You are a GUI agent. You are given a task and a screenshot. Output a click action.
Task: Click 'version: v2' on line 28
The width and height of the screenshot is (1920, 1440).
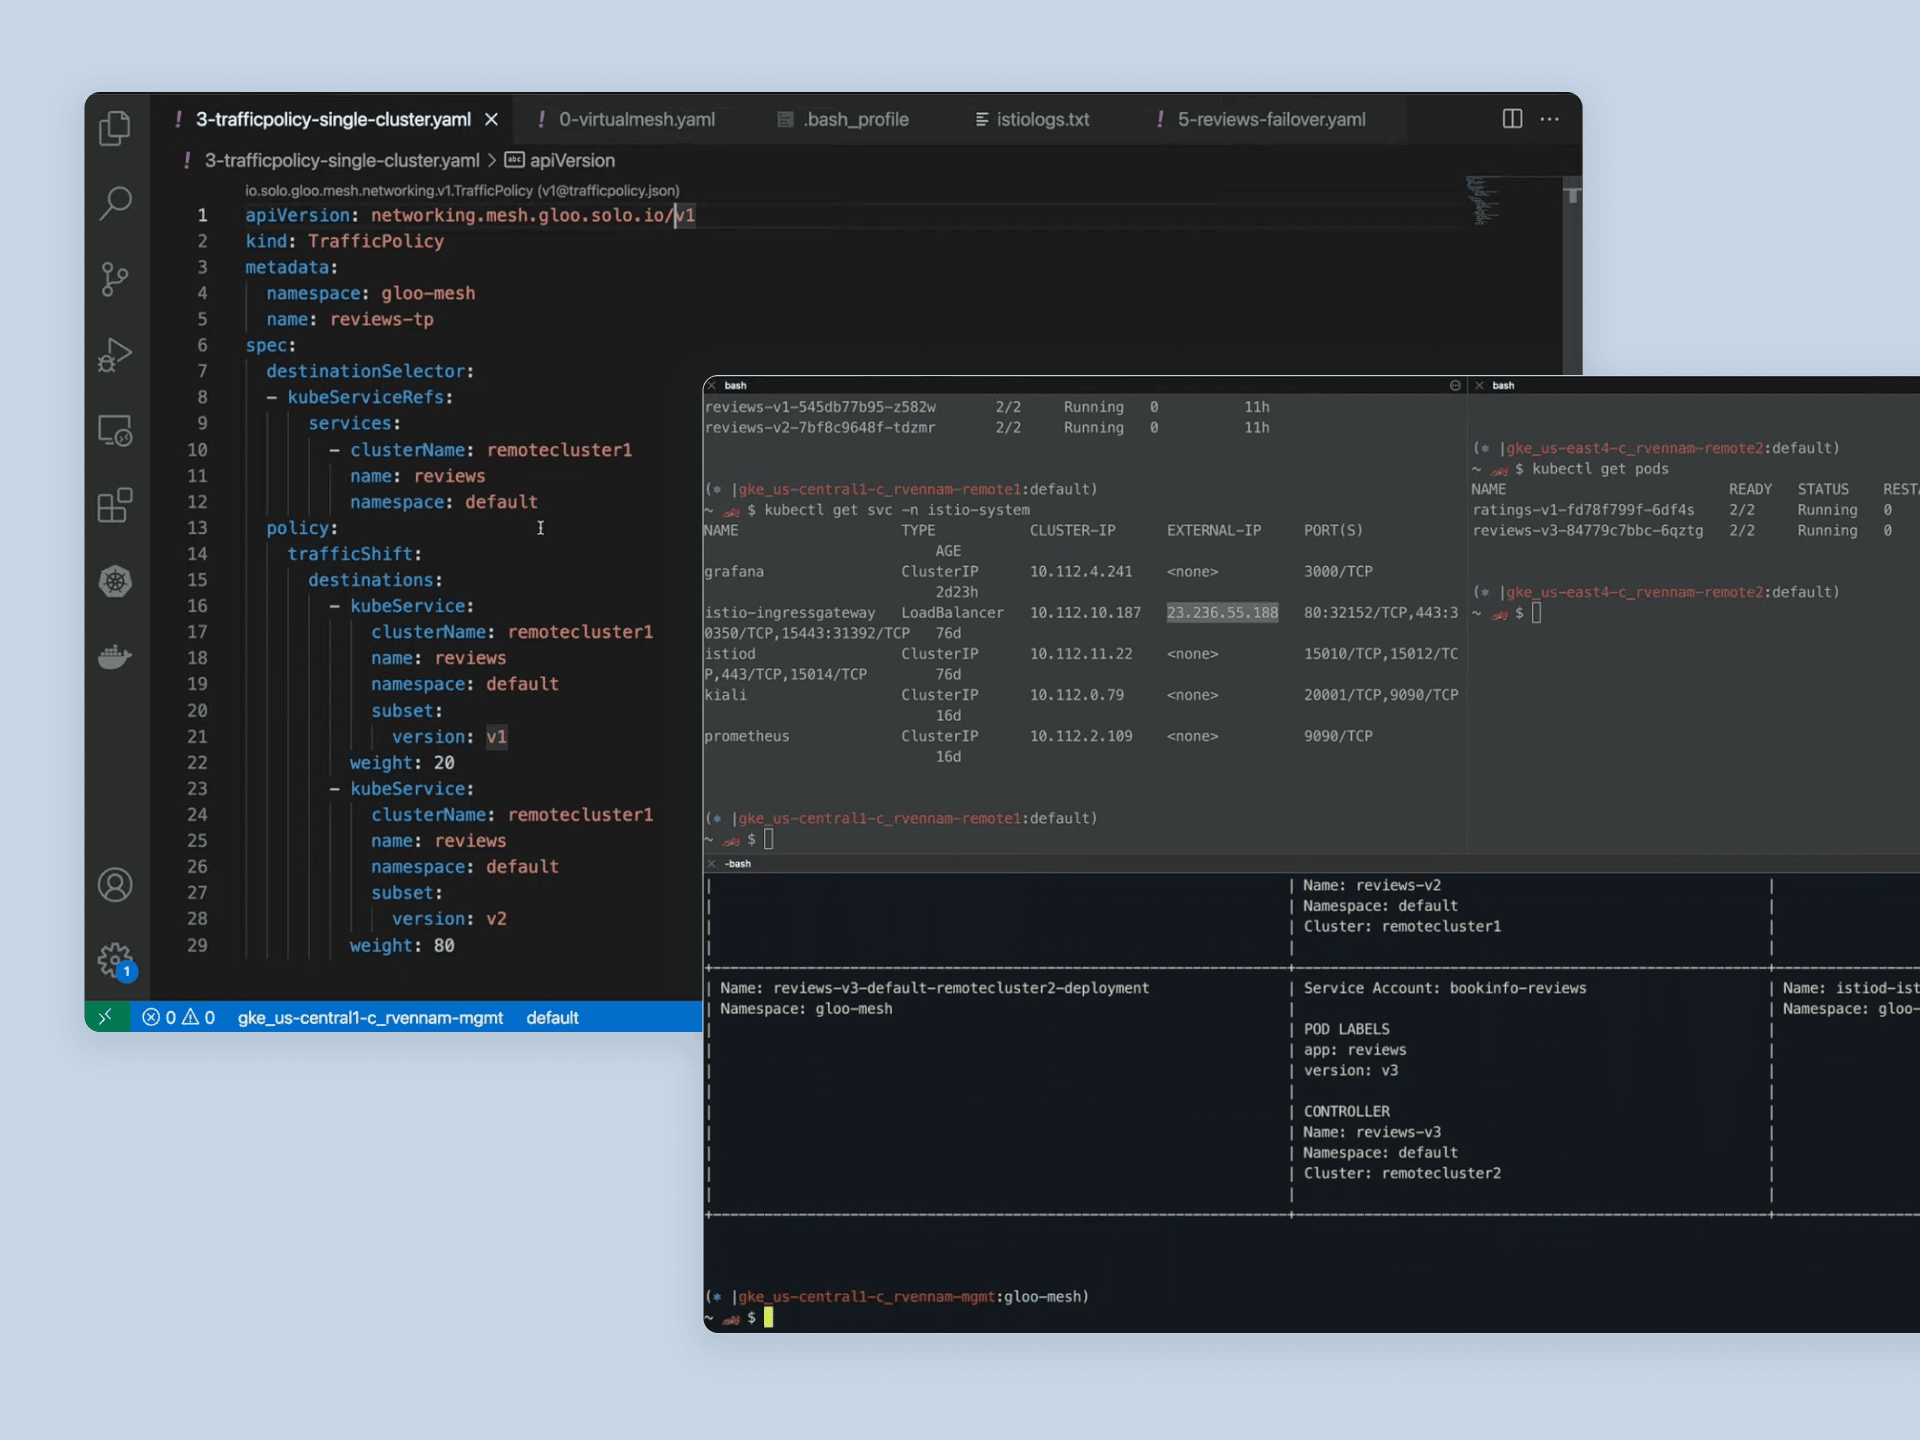coord(449,918)
